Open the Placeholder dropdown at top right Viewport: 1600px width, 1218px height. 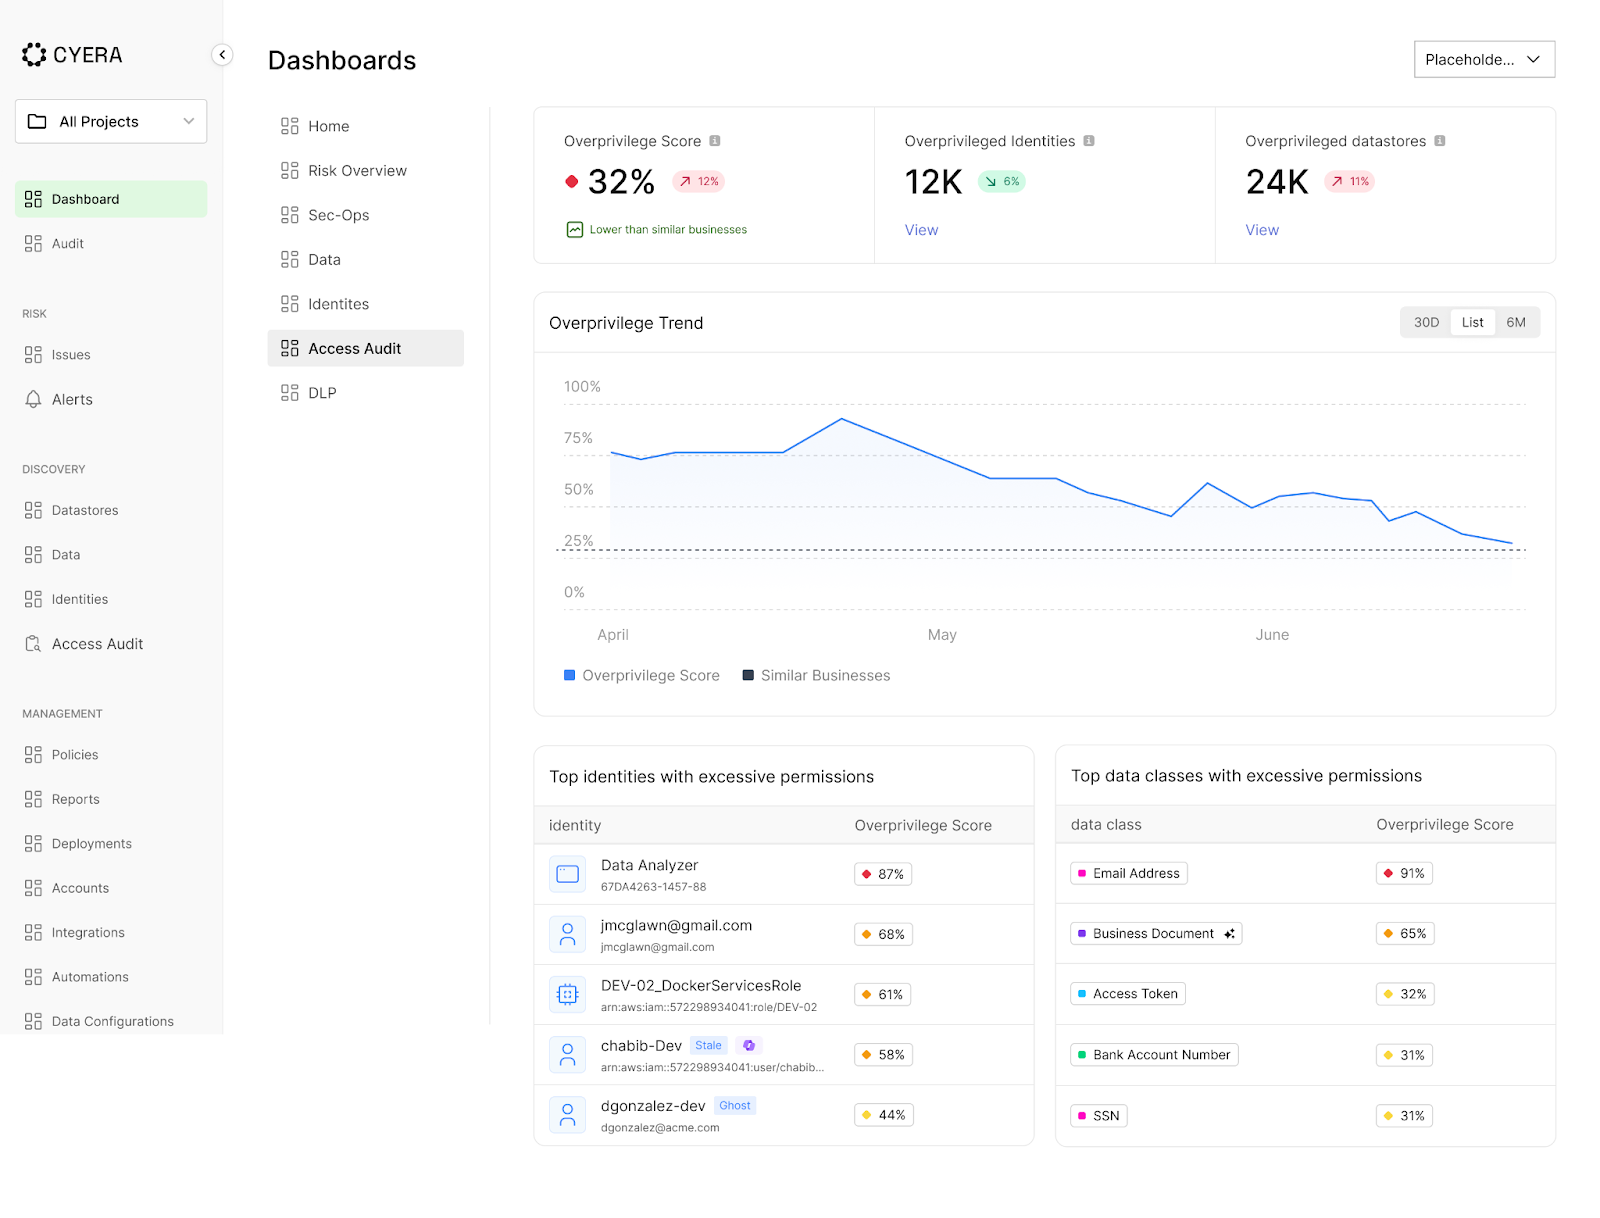coord(1483,59)
